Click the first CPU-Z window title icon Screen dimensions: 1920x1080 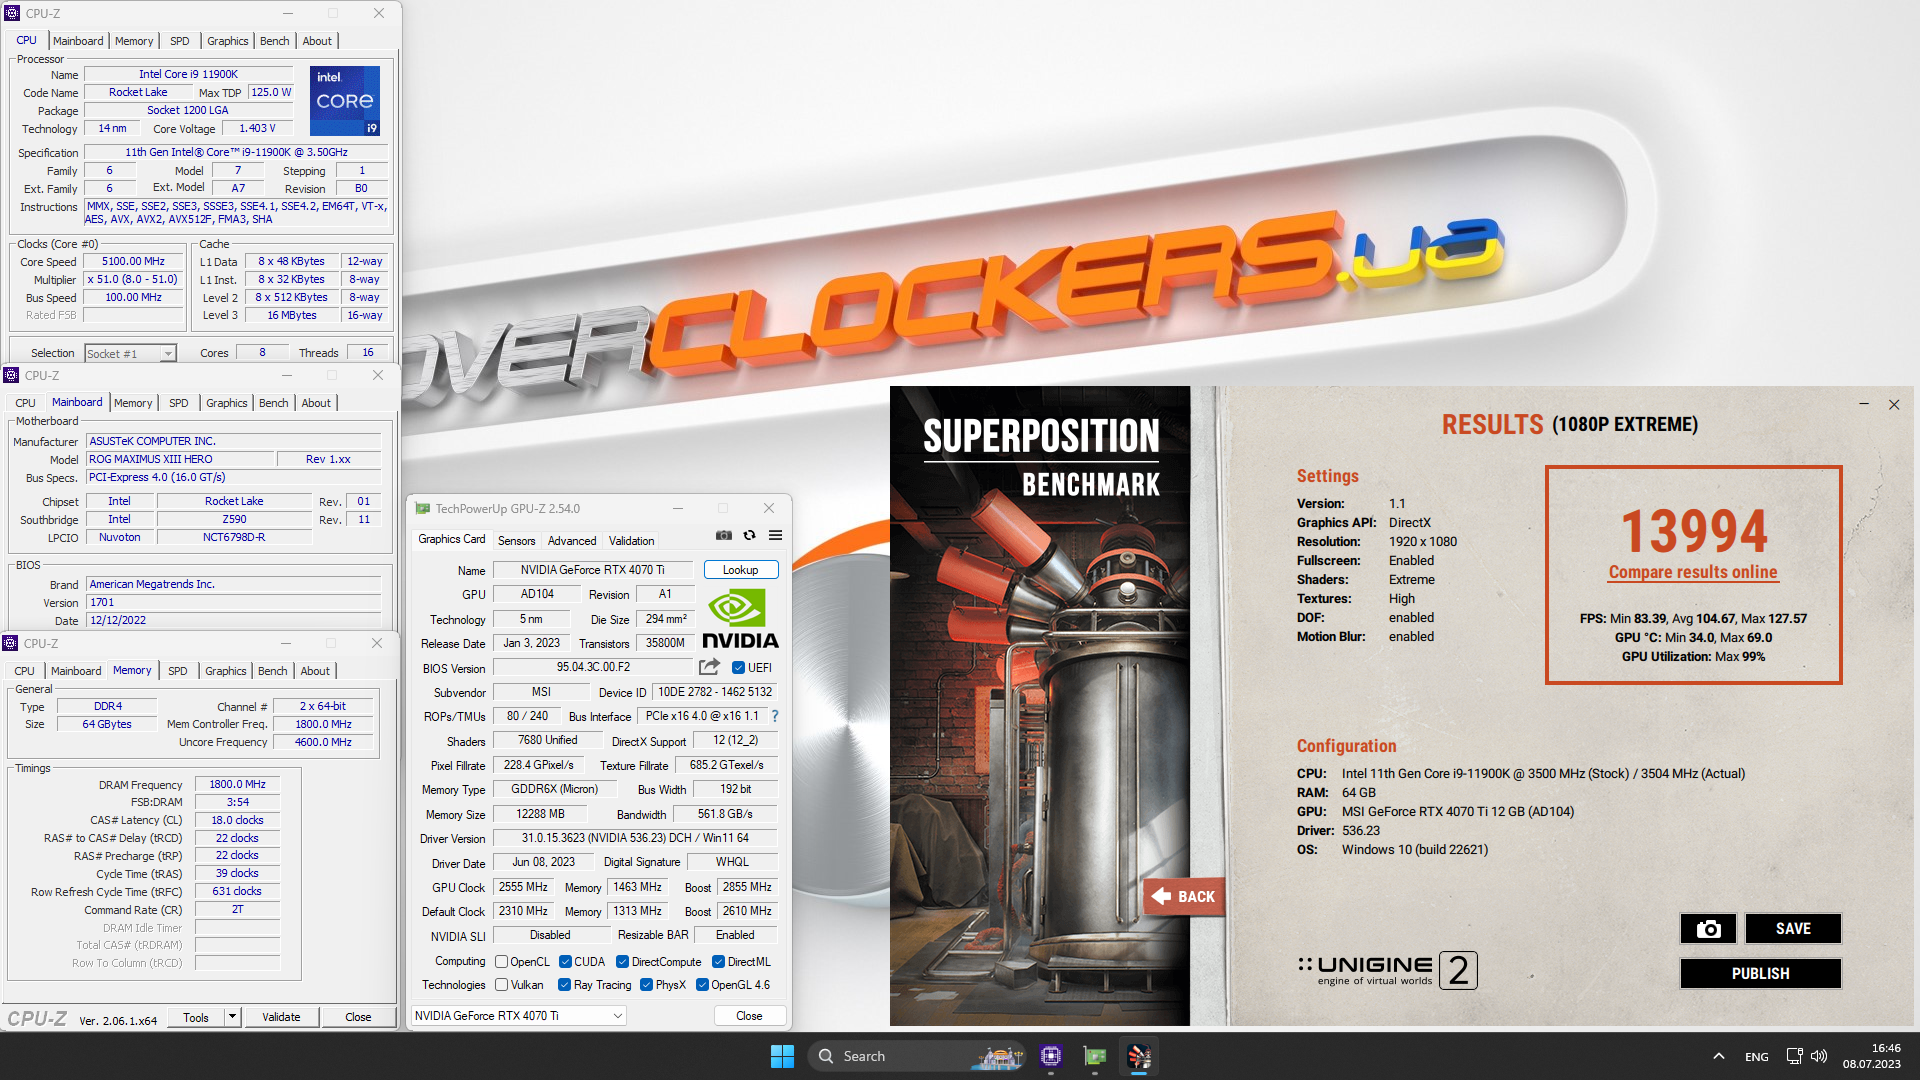pyautogui.click(x=13, y=13)
